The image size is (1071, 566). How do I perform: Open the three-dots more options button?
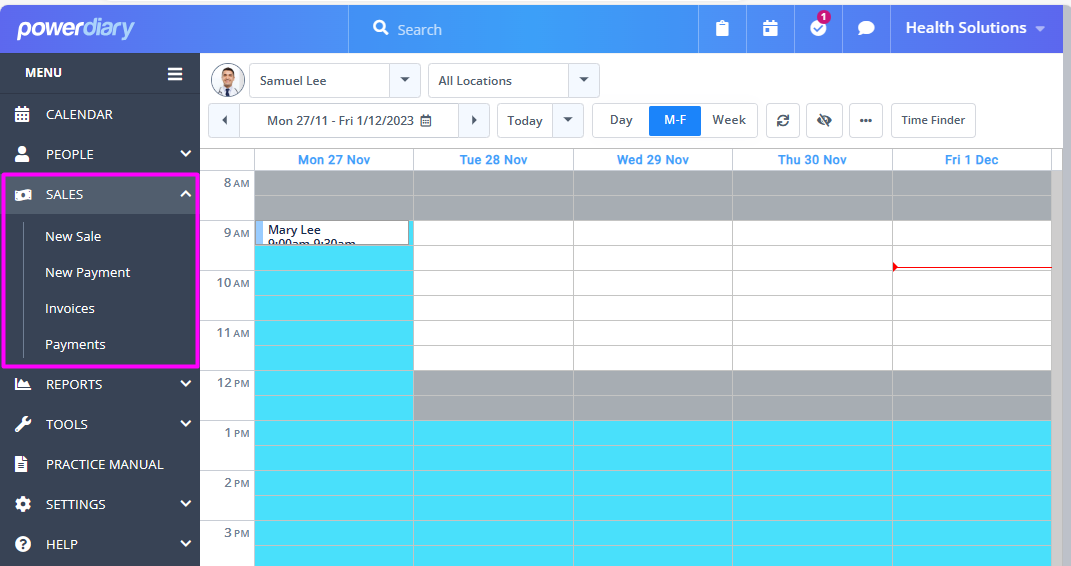(866, 120)
